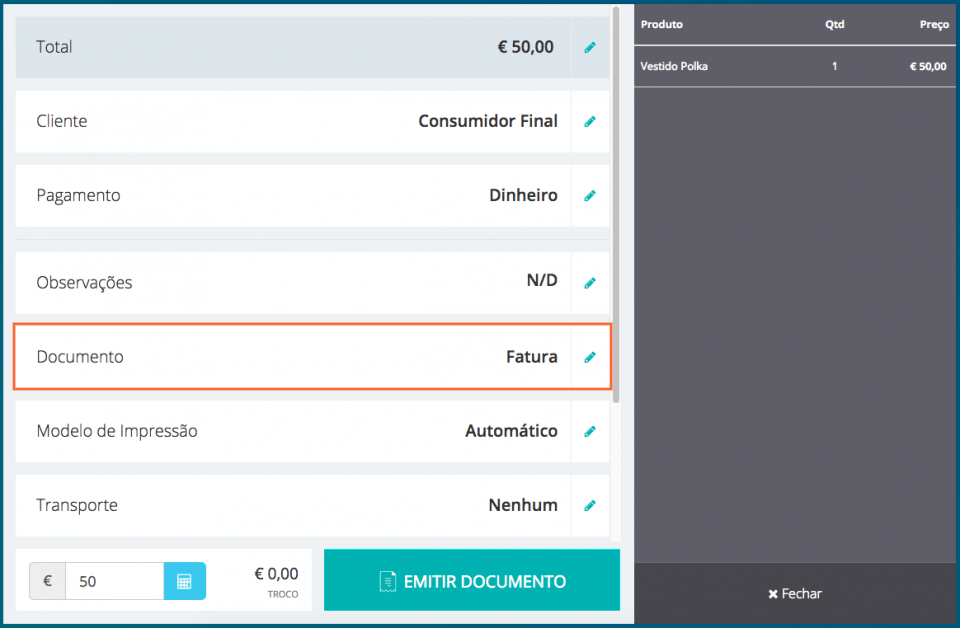This screenshot has width=960, height=628.
Task: Edit the Transporte pencil icon
Action: click(590, 505)
